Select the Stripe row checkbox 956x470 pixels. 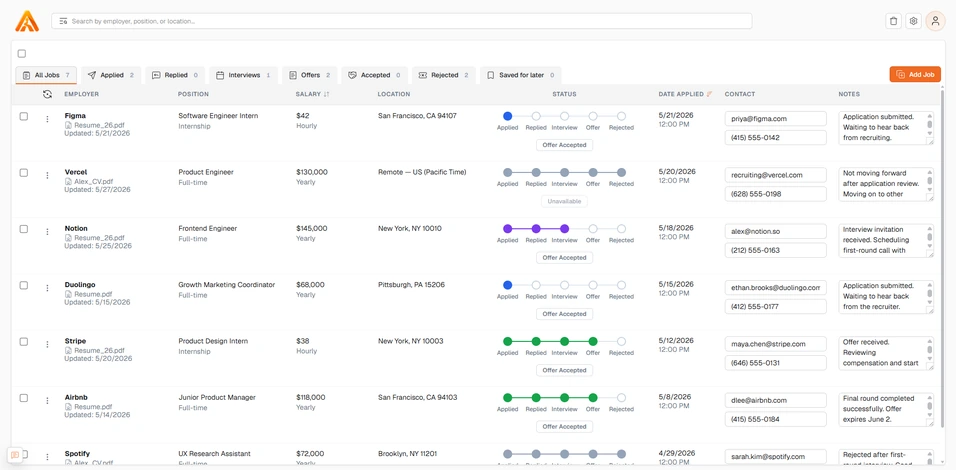(24, 341)
